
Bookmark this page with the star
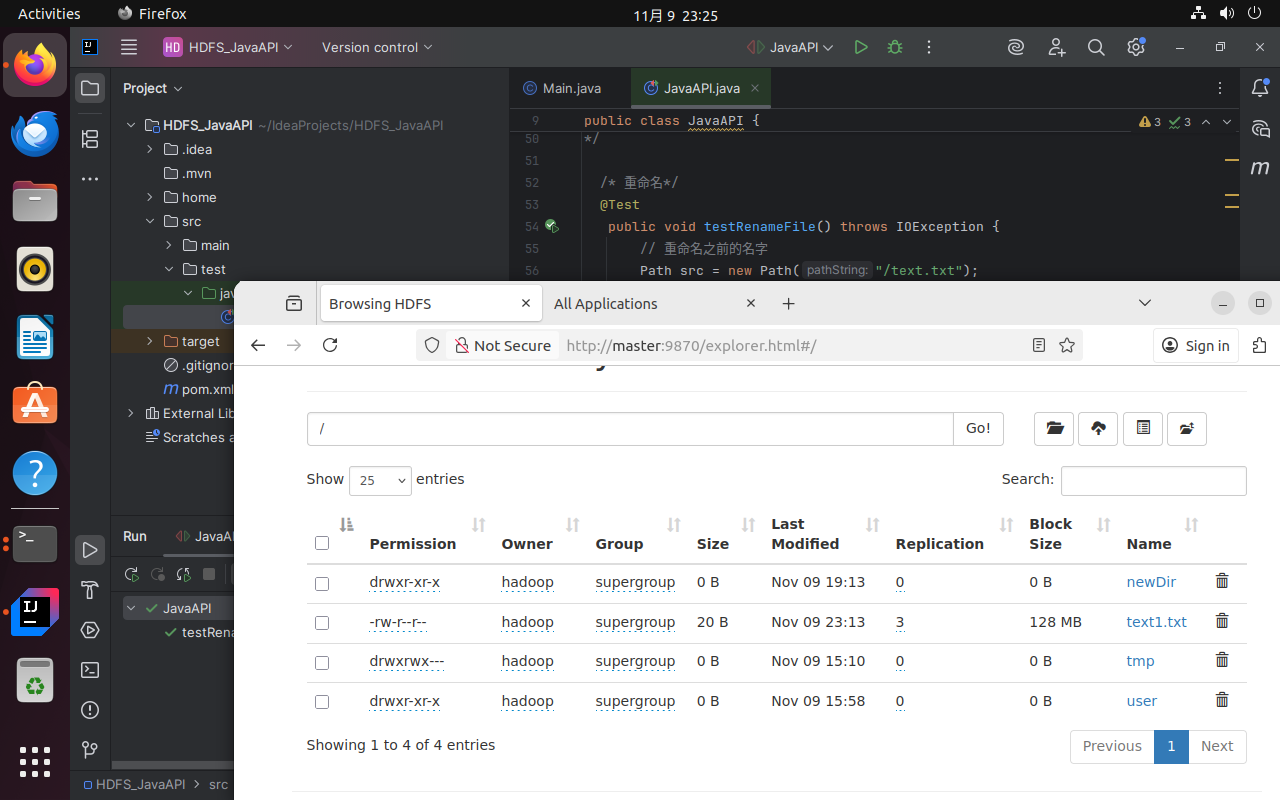1067,345
